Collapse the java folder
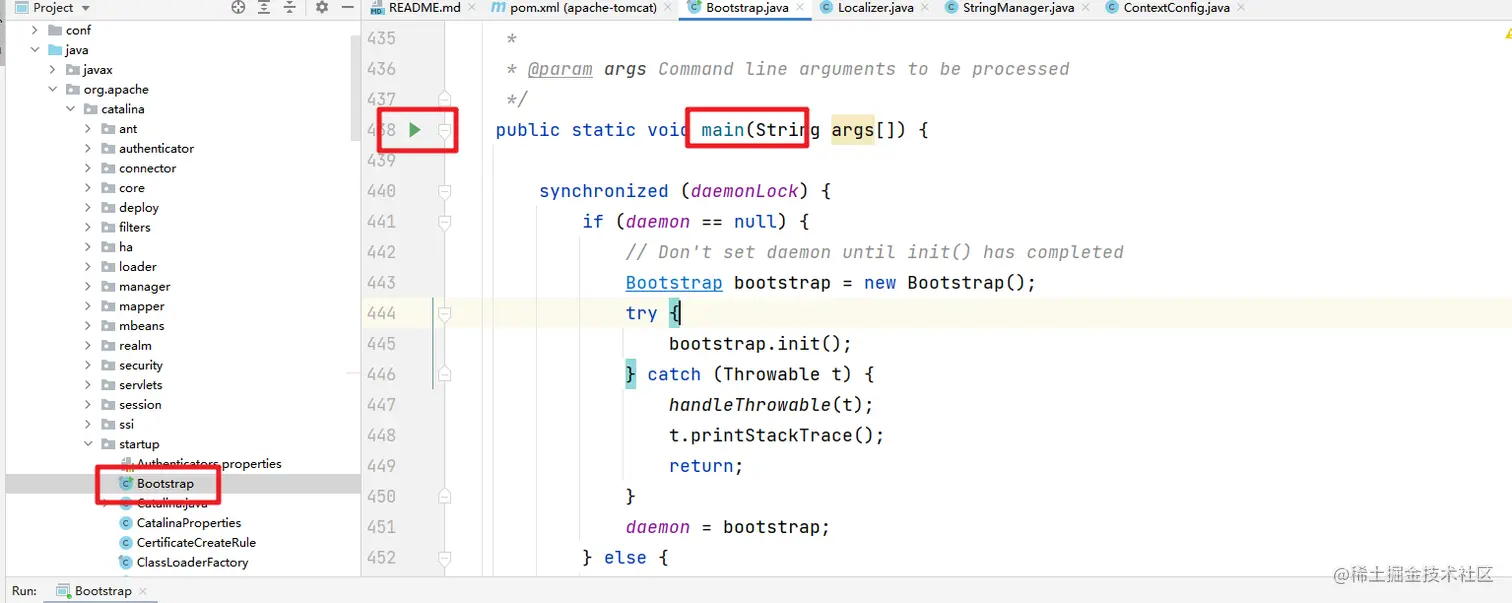The height and width of the screenshot is (603, 1512). pos(35,50)
